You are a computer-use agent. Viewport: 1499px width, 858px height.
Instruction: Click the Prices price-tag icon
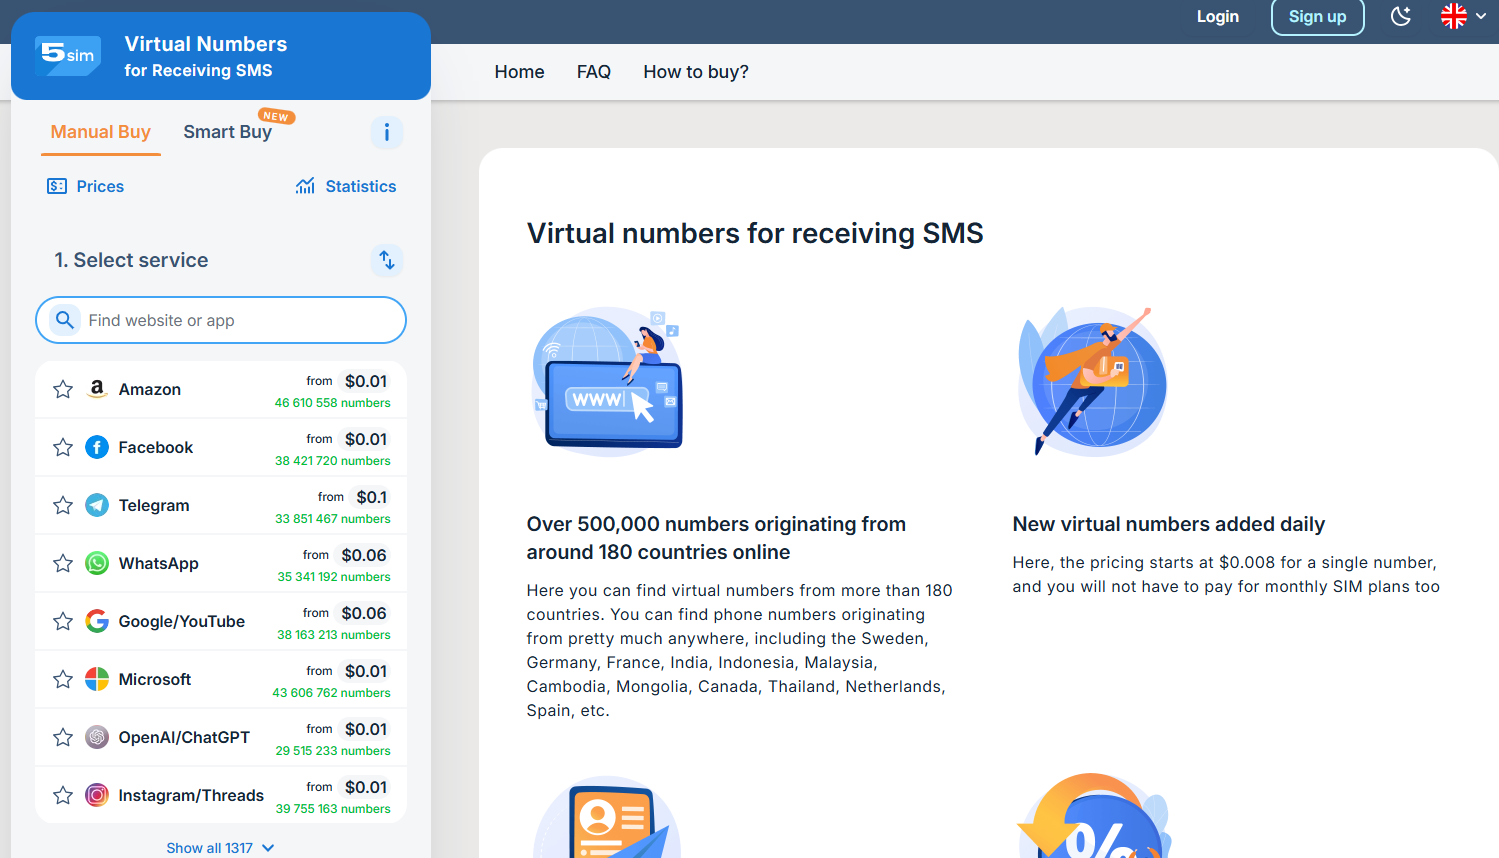[x=57, y=186]
